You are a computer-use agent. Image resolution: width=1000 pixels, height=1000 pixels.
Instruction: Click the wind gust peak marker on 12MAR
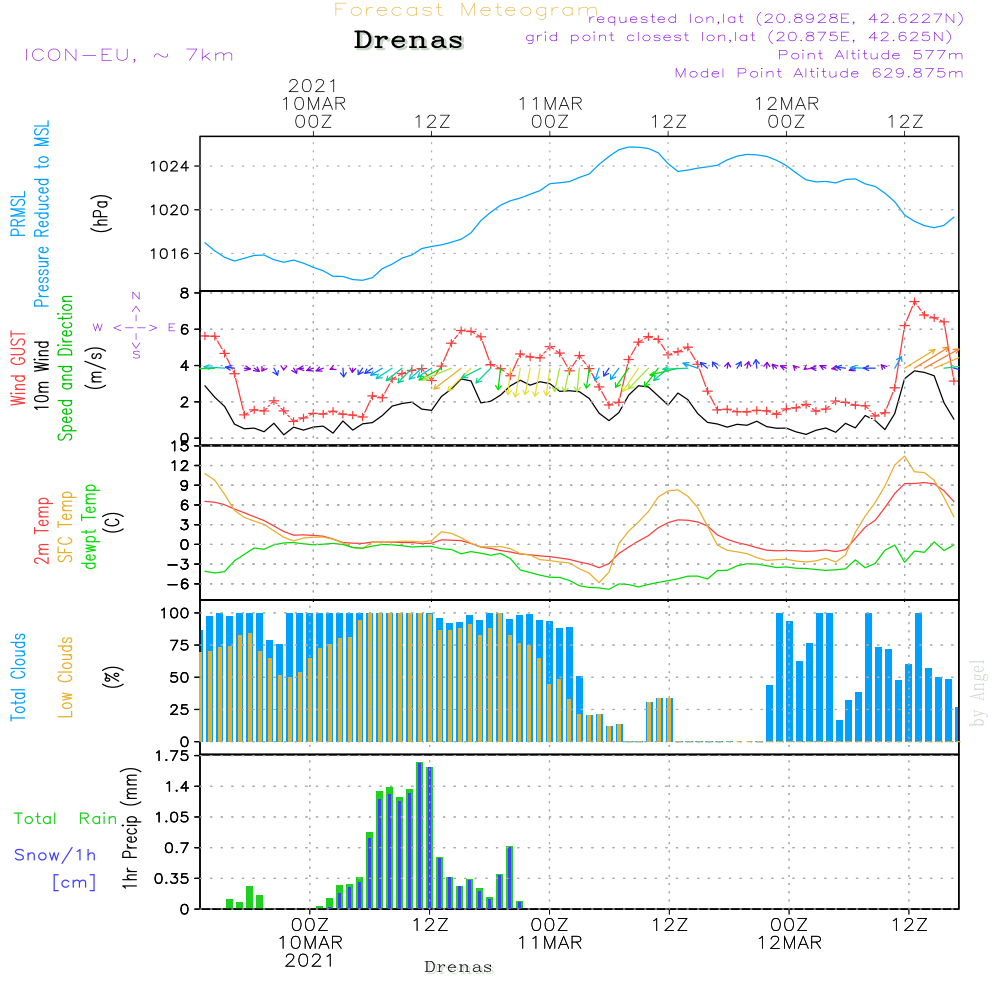(x=915, y=302)
